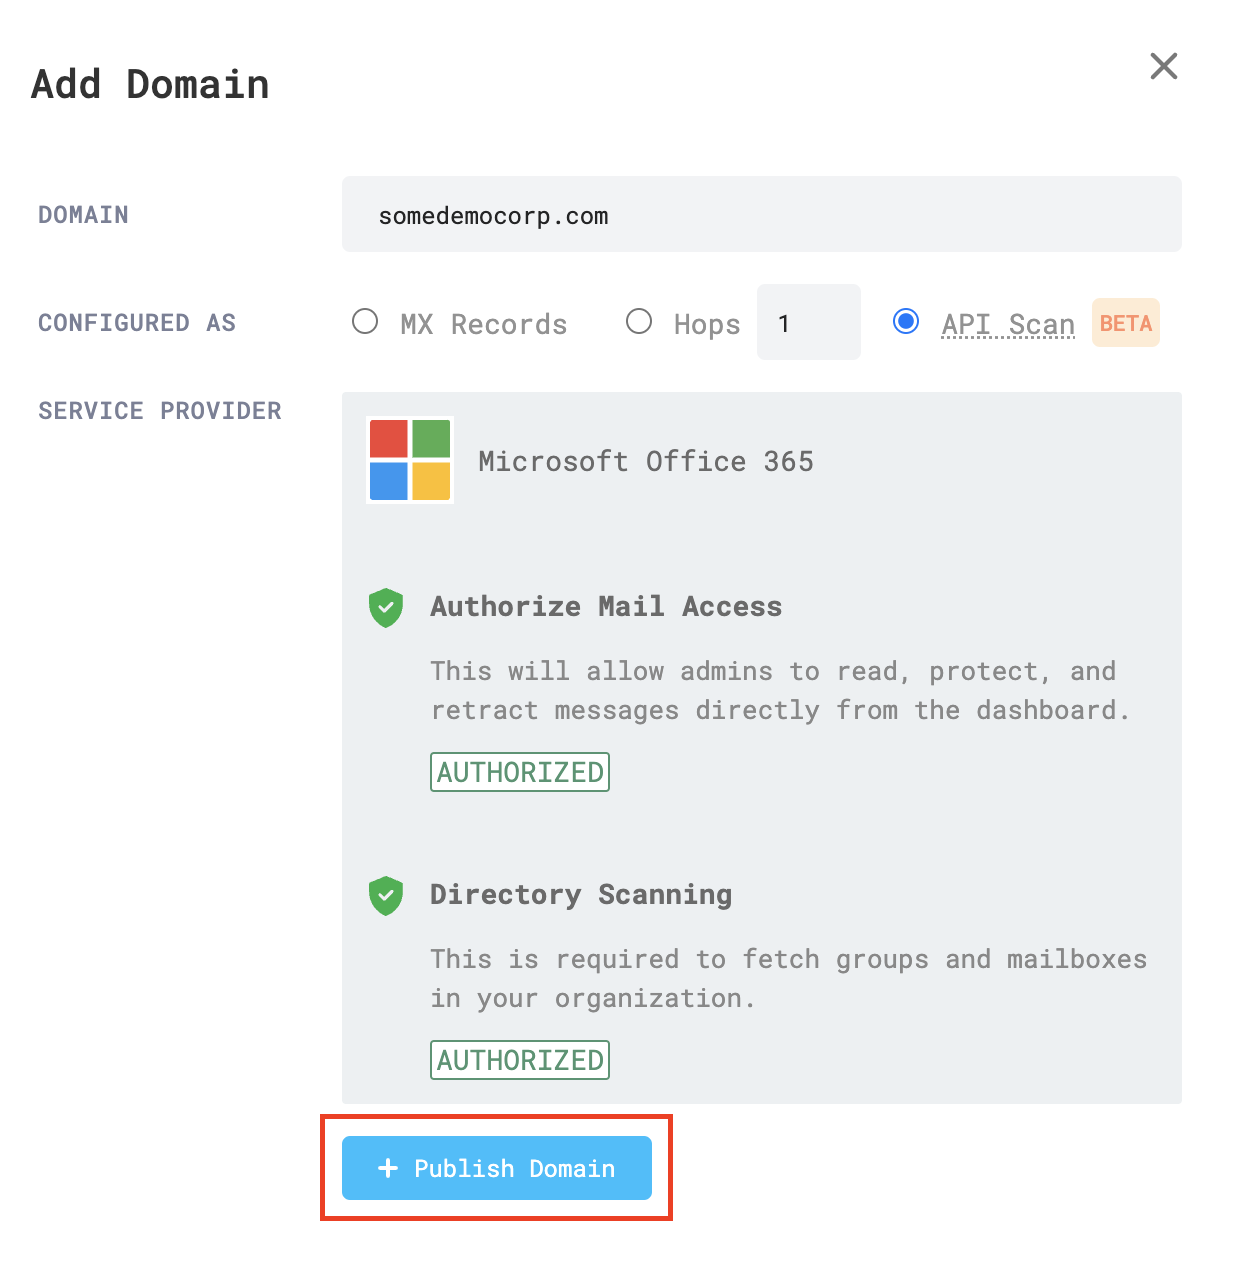The width and height of the screenshot is (1234, 1282).
Task: Click the Authorize Mail Access heading
Action: click(x=606, y=606)
